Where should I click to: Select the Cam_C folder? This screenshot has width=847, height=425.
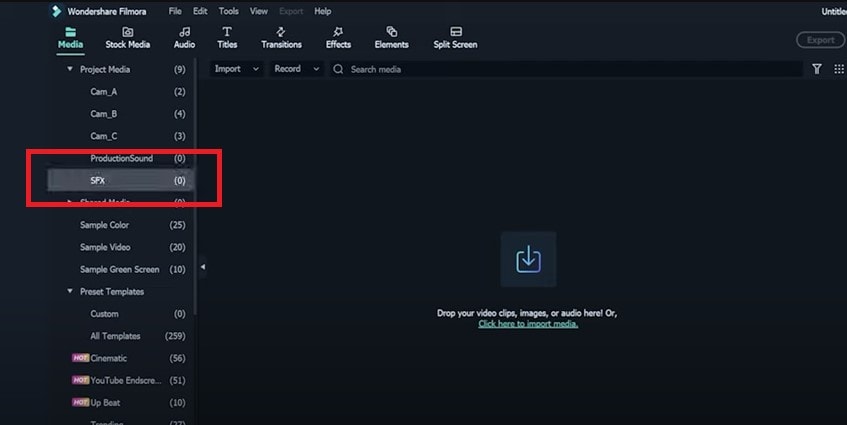point(120,136)
